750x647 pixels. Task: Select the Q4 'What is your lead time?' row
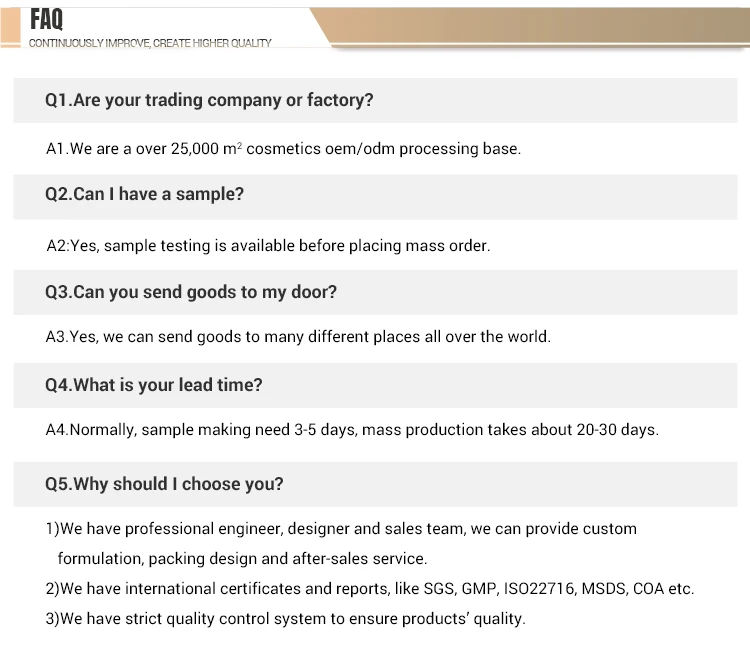(x=375, y=385)
